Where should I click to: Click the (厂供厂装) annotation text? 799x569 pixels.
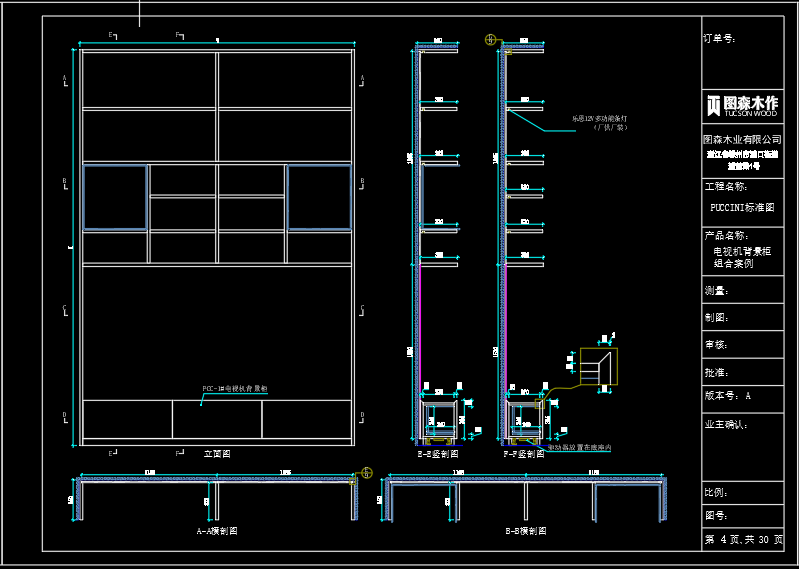pyautogui.click(x=609, y=127)
